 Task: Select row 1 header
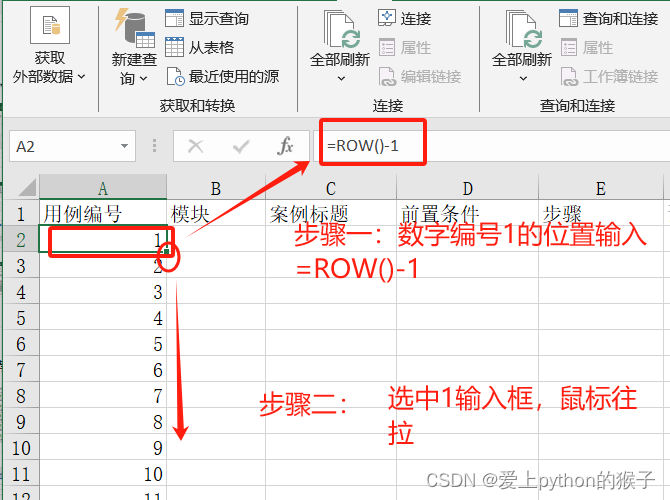pyautogui.click(x=21, y=213)
